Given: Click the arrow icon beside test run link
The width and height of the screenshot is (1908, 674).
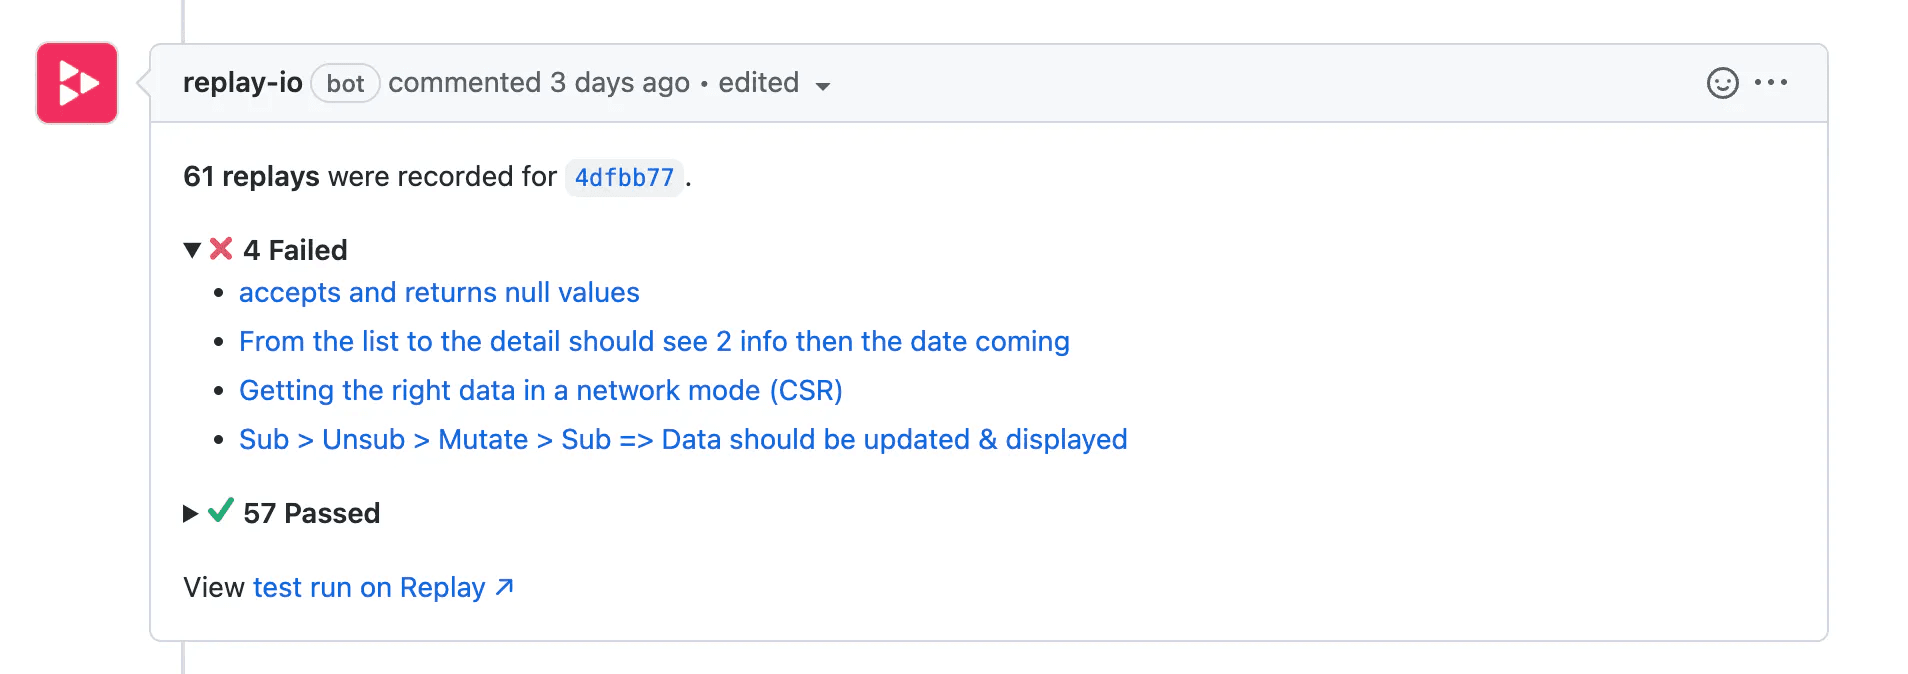Looking at the screenshot, I should tap(504, 587).
